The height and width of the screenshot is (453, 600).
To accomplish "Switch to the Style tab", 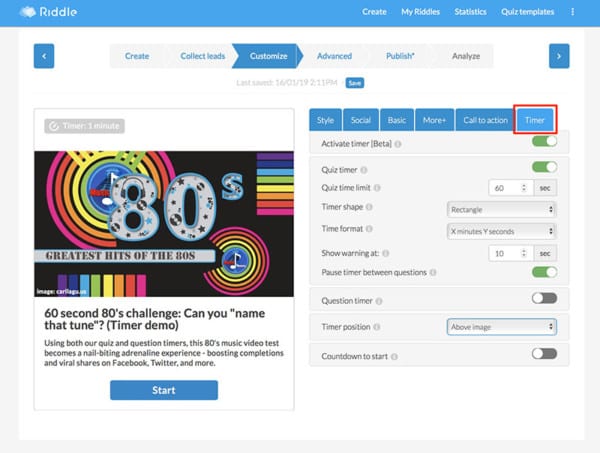I will [x=325, y=120].
